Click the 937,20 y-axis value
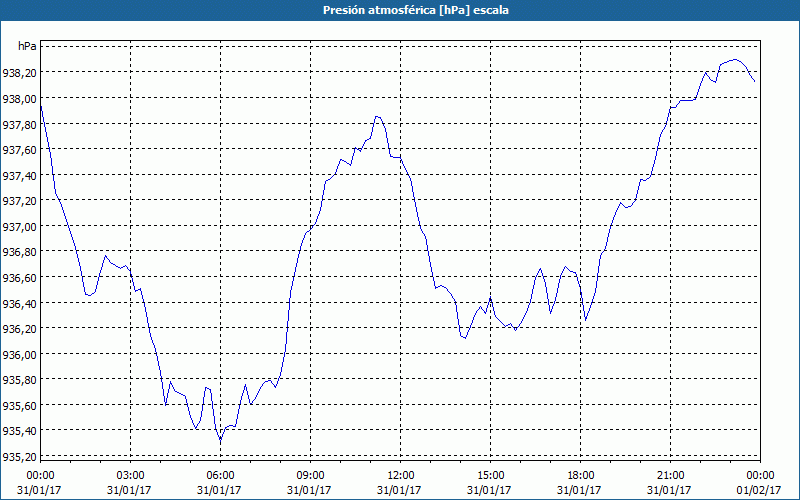 click(x=19, y=201)
